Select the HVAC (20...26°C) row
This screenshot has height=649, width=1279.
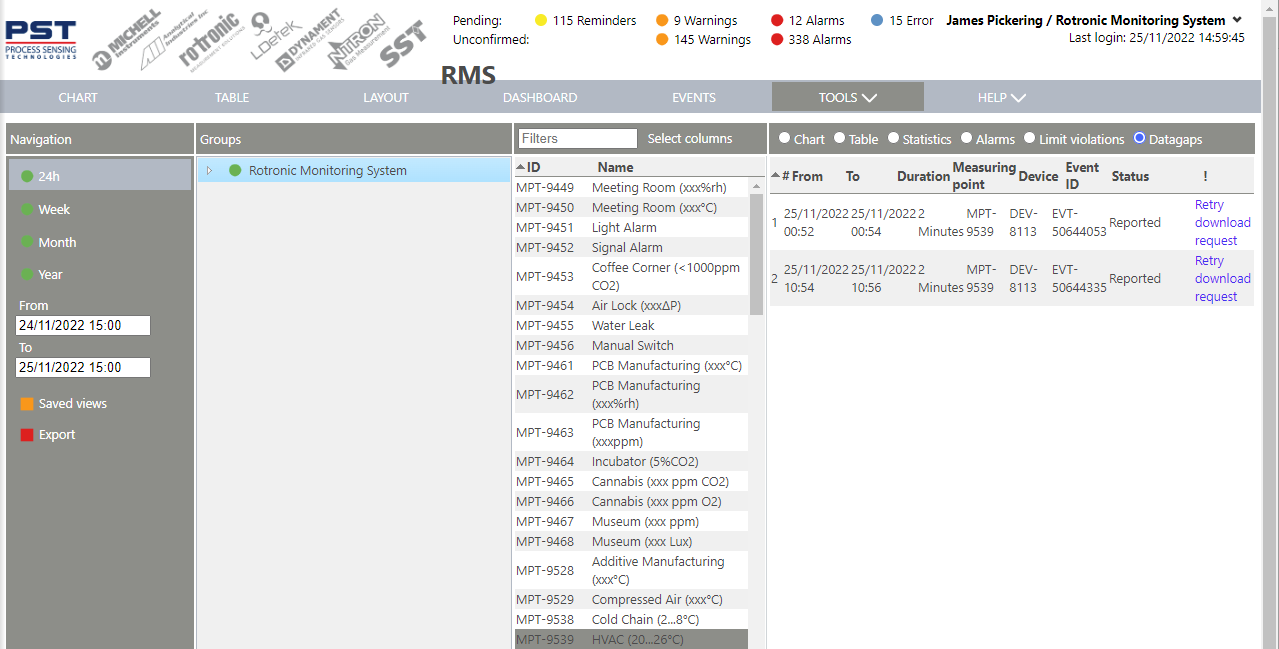pos(631,639)
